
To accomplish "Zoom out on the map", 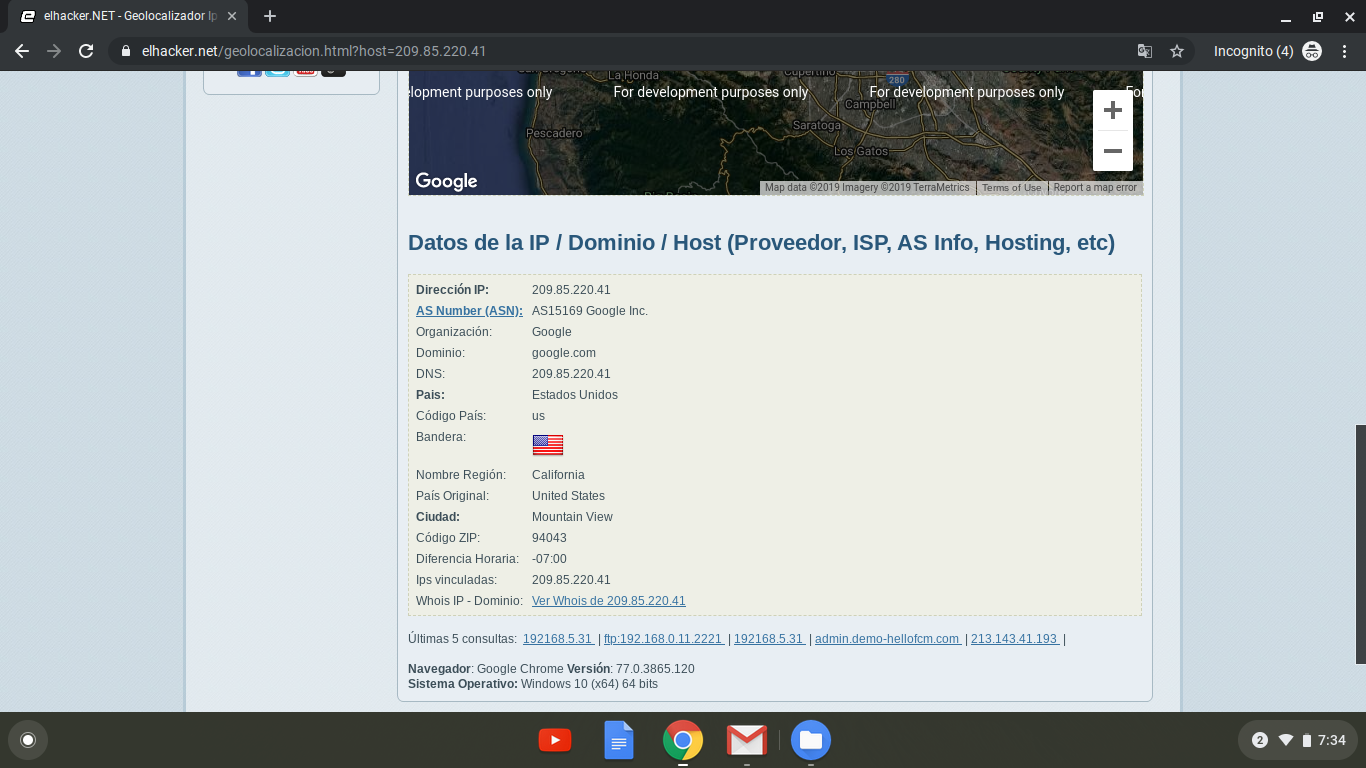I will pyautogui.click(x=1113, y=151).
